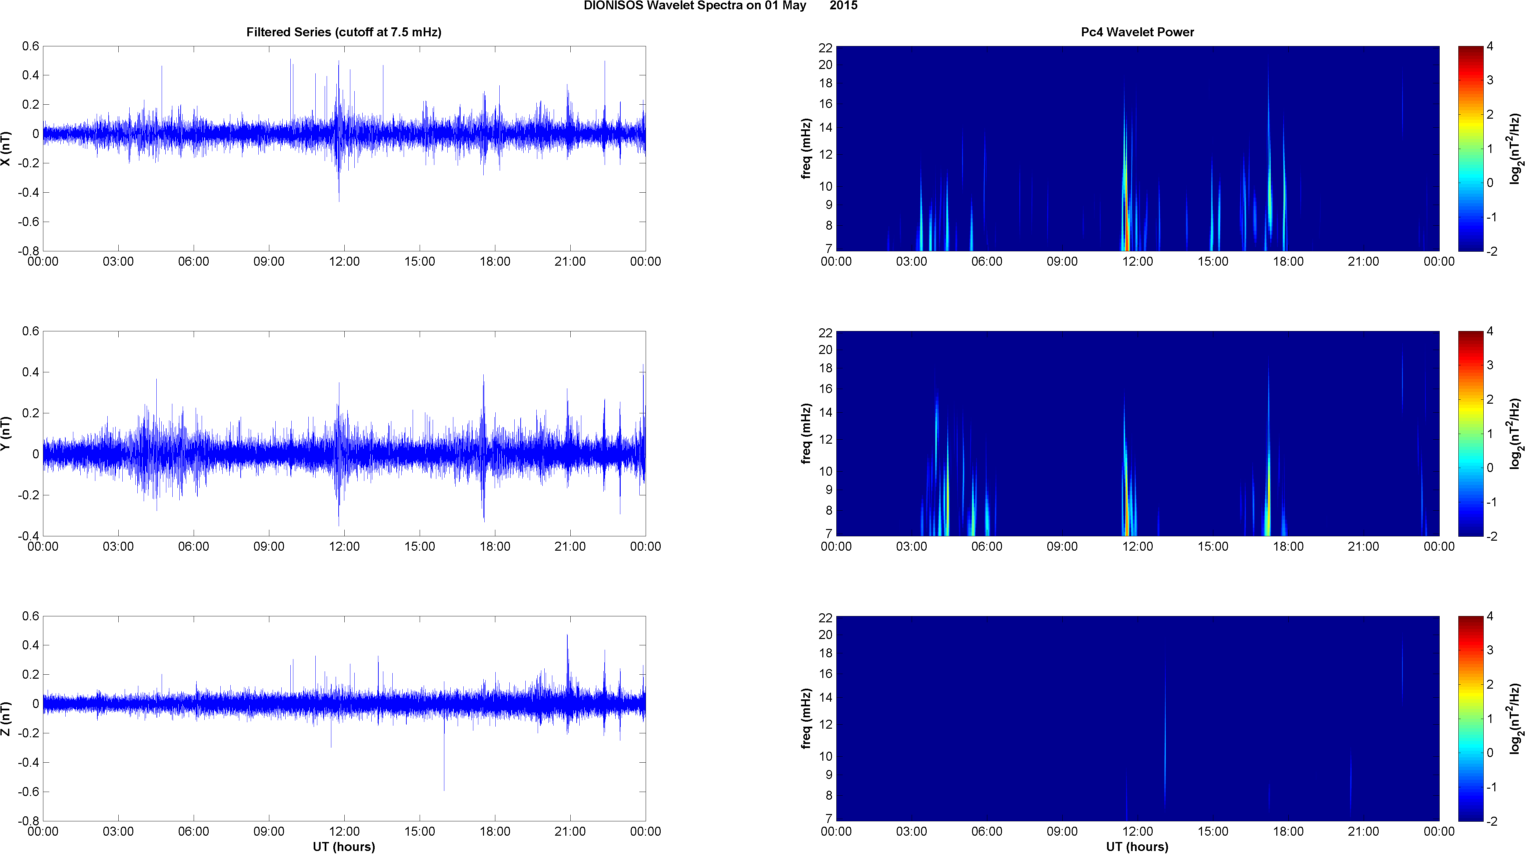This screenshot has height=854, width=1525.
Task: Click the 12:00 tick below the X series plot
Action: pyautogui.click(x=344, y=262)
